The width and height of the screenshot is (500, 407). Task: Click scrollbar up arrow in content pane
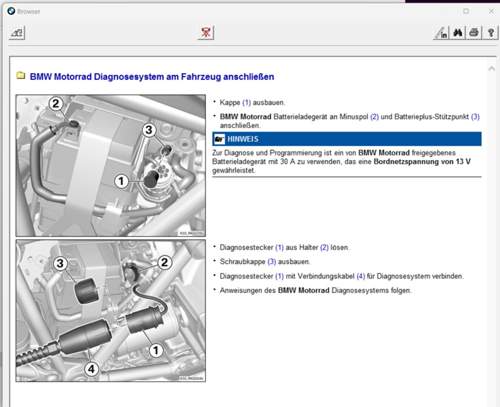492,69
